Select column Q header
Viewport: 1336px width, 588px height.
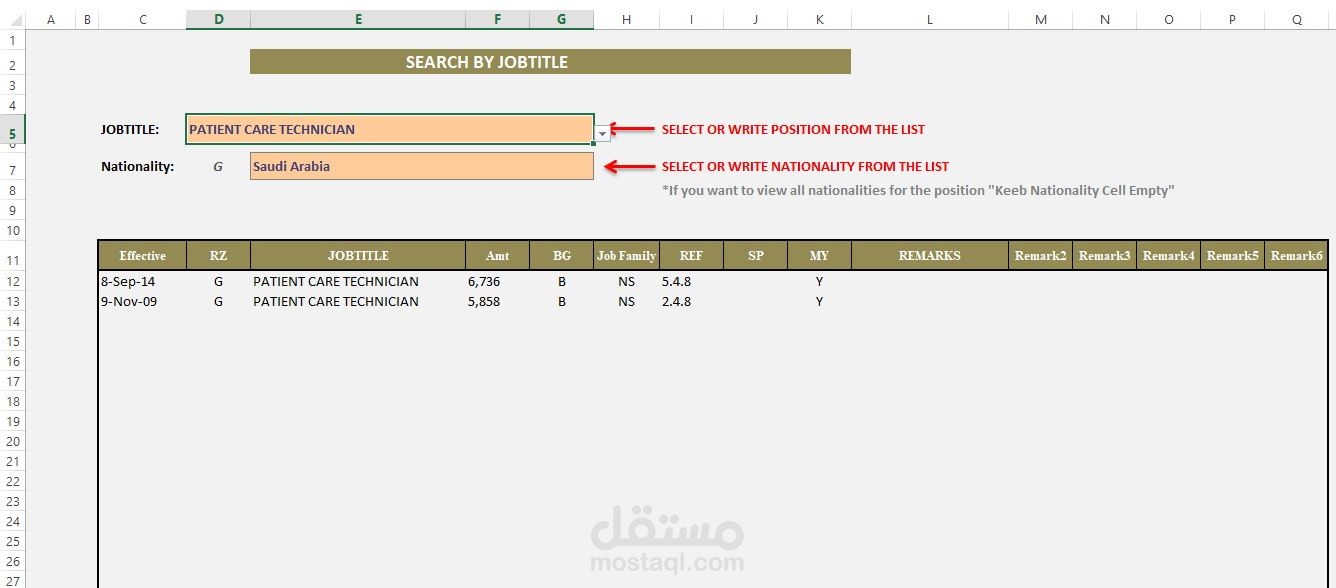click(1296, 19)
